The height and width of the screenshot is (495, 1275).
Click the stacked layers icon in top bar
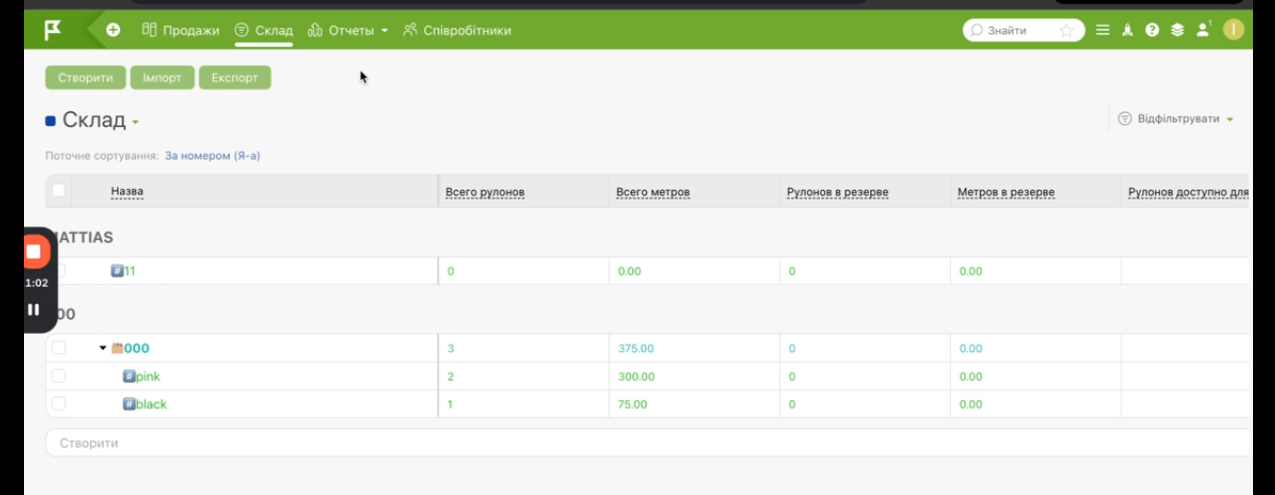(1177, 30)
